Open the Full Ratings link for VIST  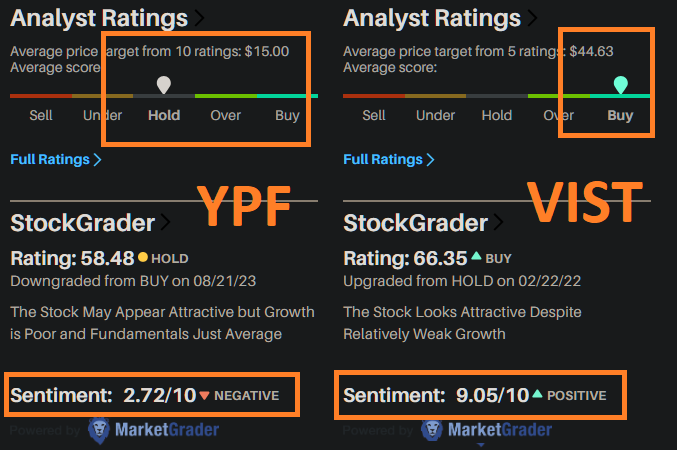point(389,159)
